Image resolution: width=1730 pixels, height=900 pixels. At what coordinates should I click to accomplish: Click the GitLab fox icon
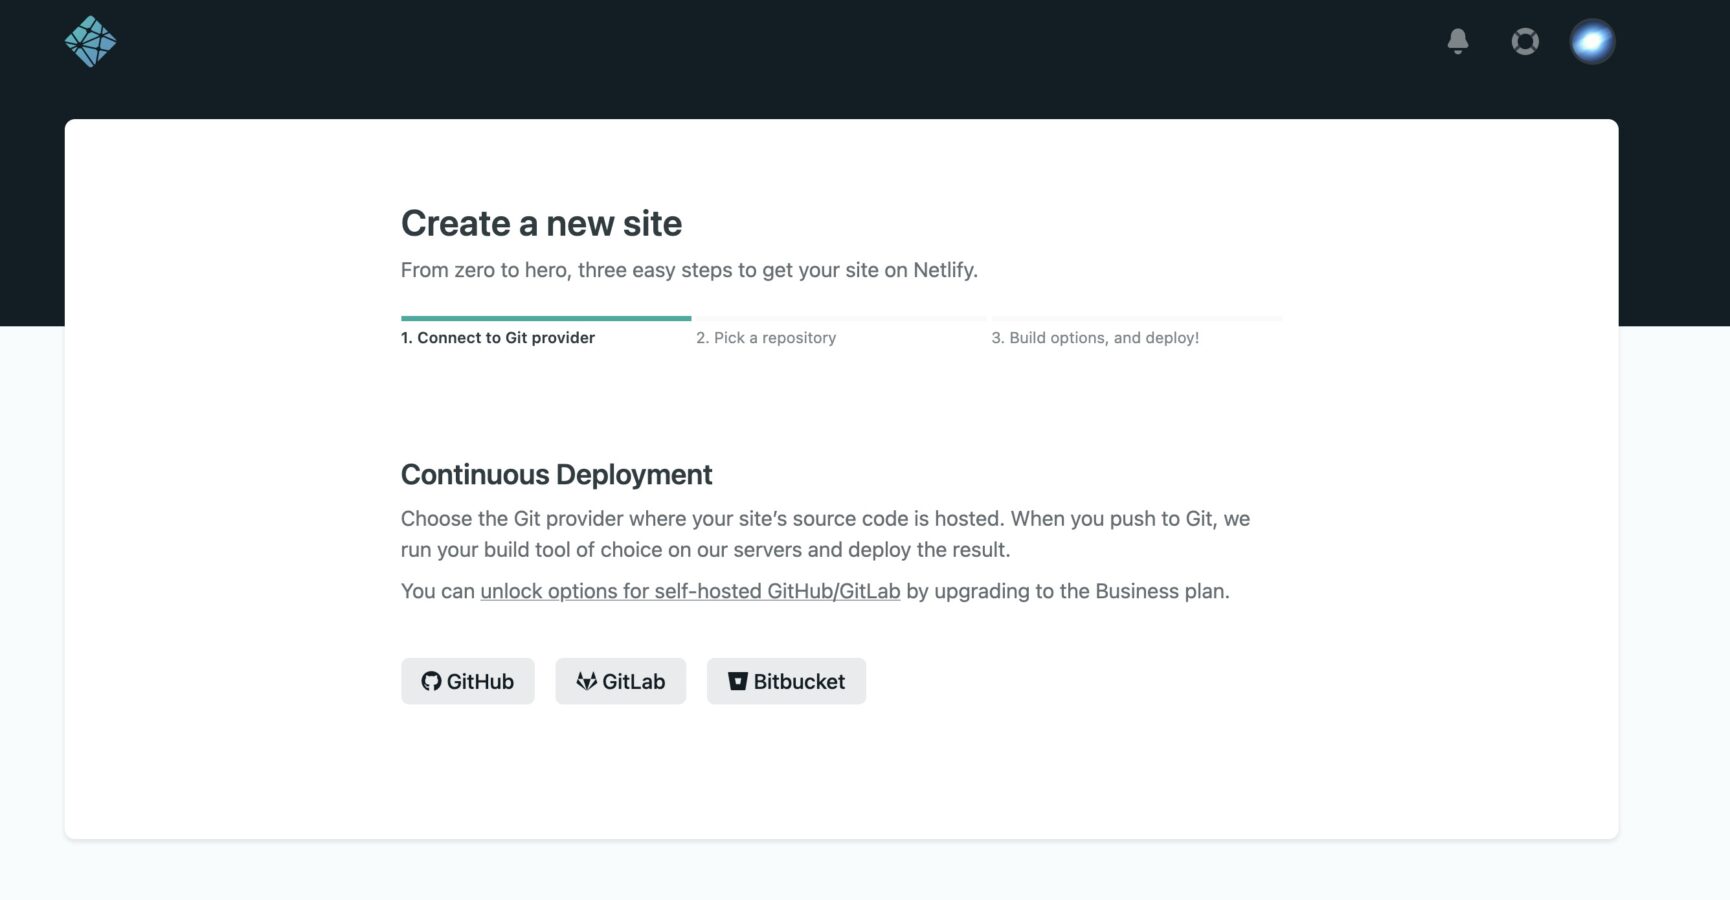(586, 681)
